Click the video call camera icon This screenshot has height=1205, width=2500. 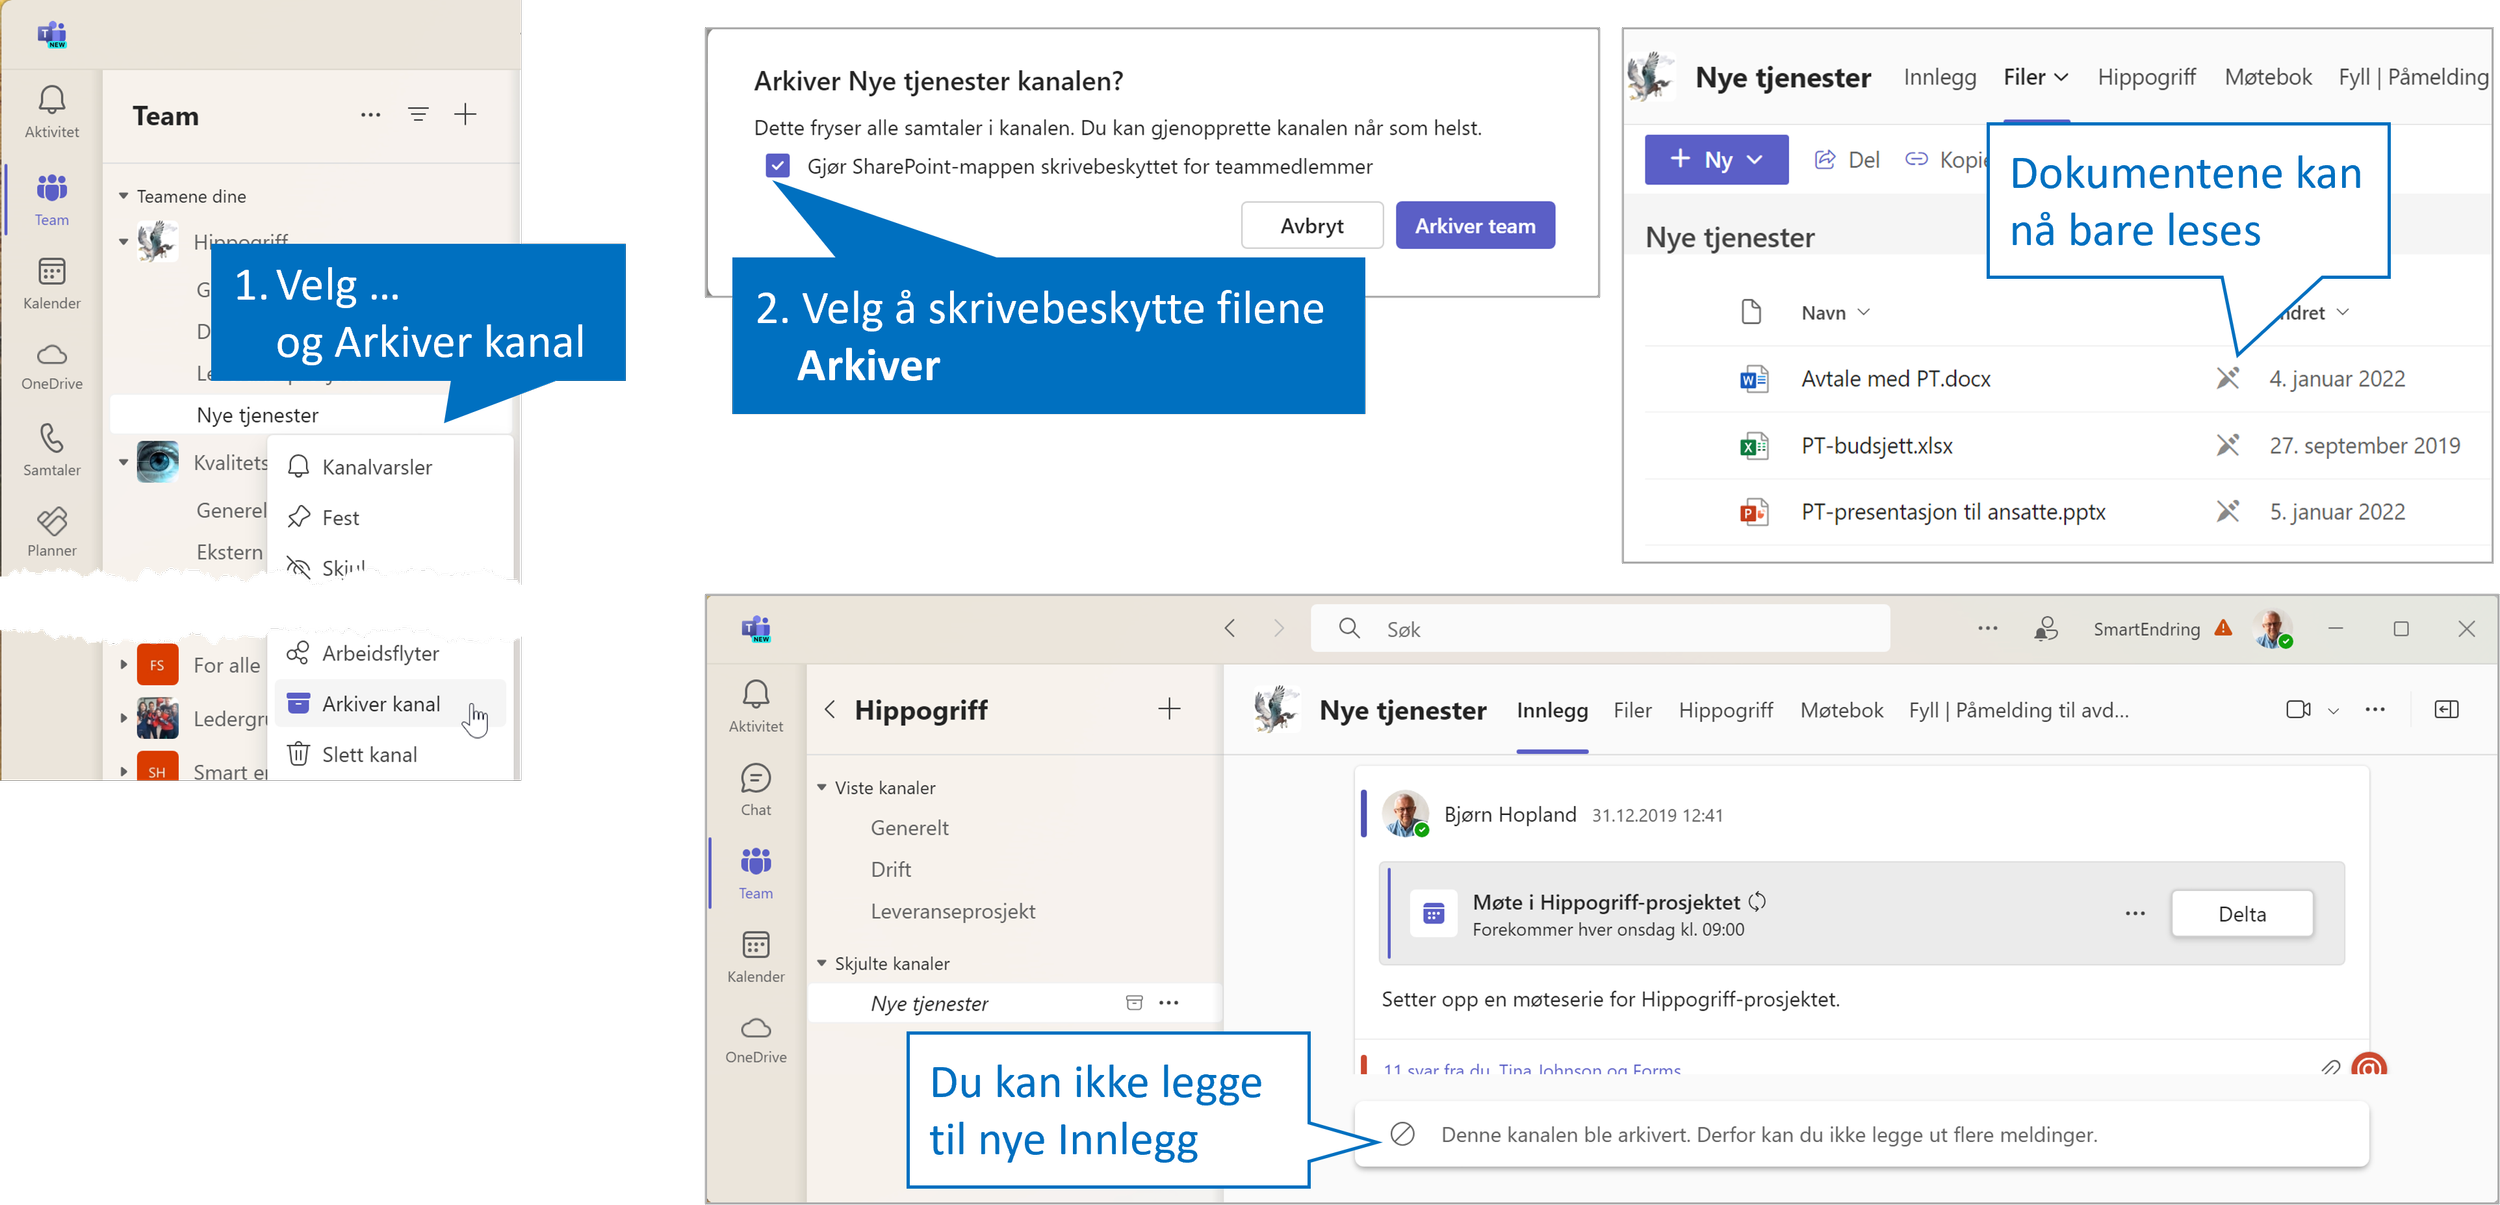2297,710
